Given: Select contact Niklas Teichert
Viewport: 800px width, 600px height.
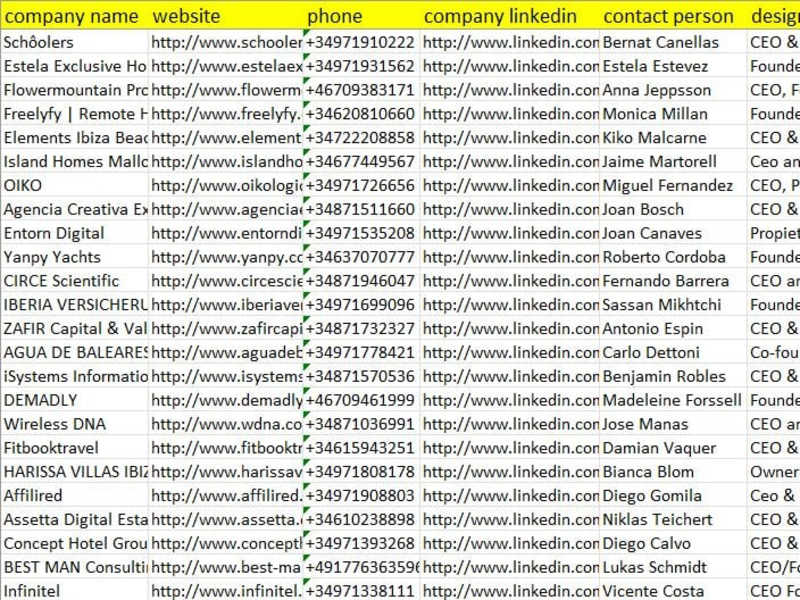Looking at the screenshot, I should point(673,519).
